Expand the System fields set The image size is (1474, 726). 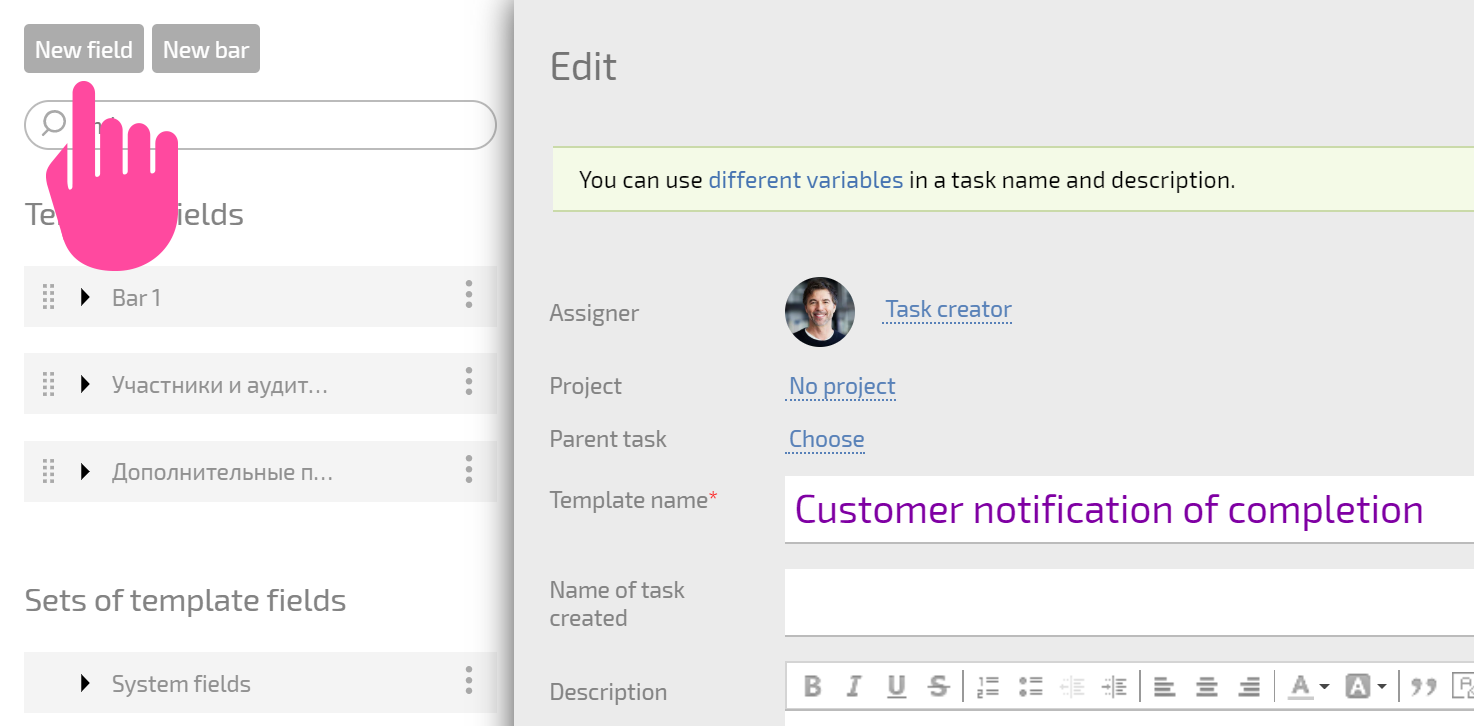(x=85, y=684)
